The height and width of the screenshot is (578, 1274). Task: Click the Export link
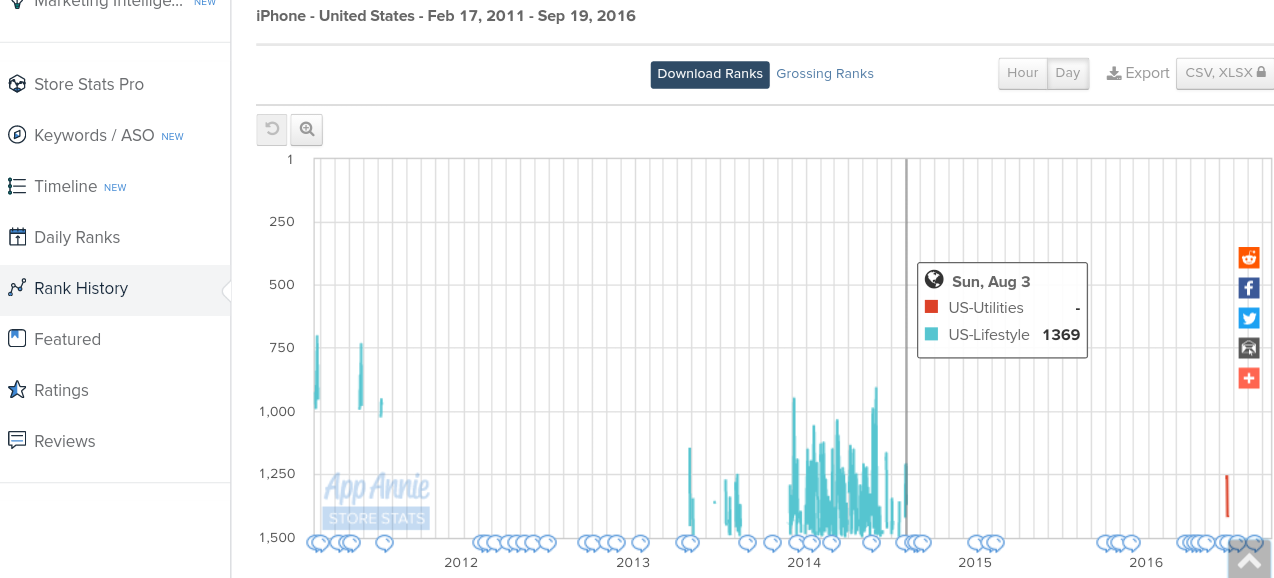coord(1138,73)
